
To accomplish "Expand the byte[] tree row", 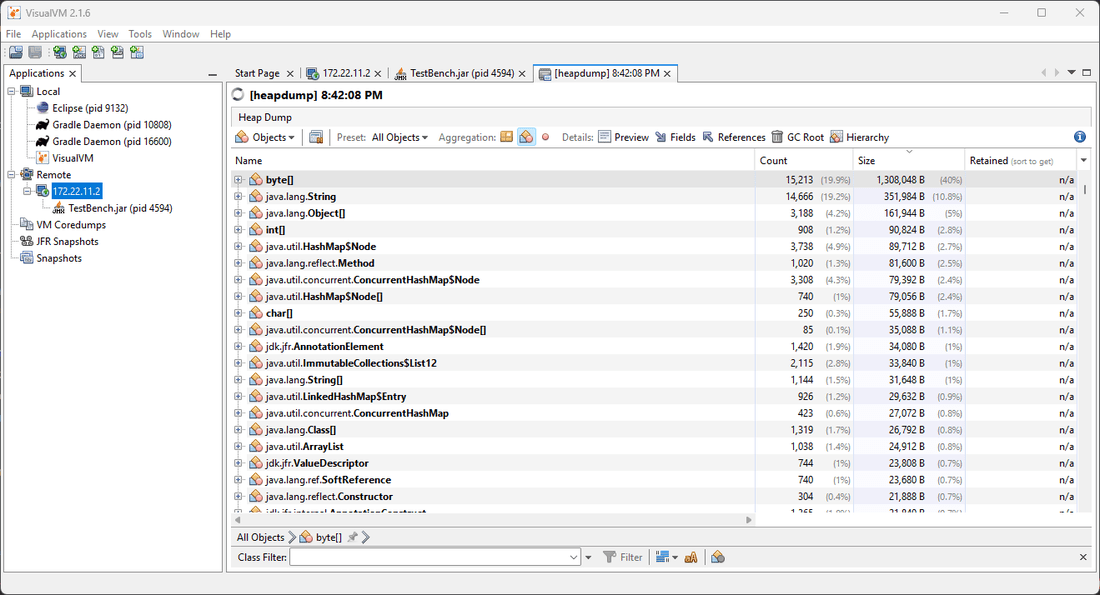I will pos(236,180).
